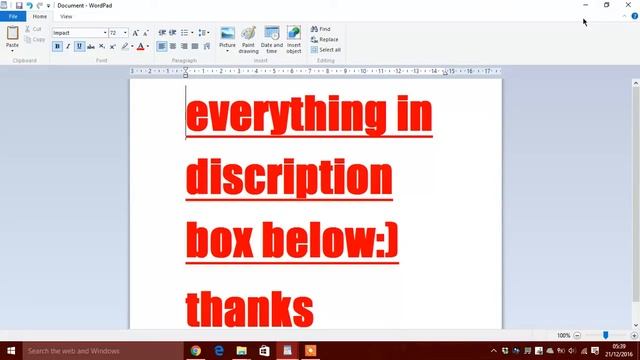Paste clipboard contents
Image resolution: width=640 pixels, height=360 pixels.
12,33
